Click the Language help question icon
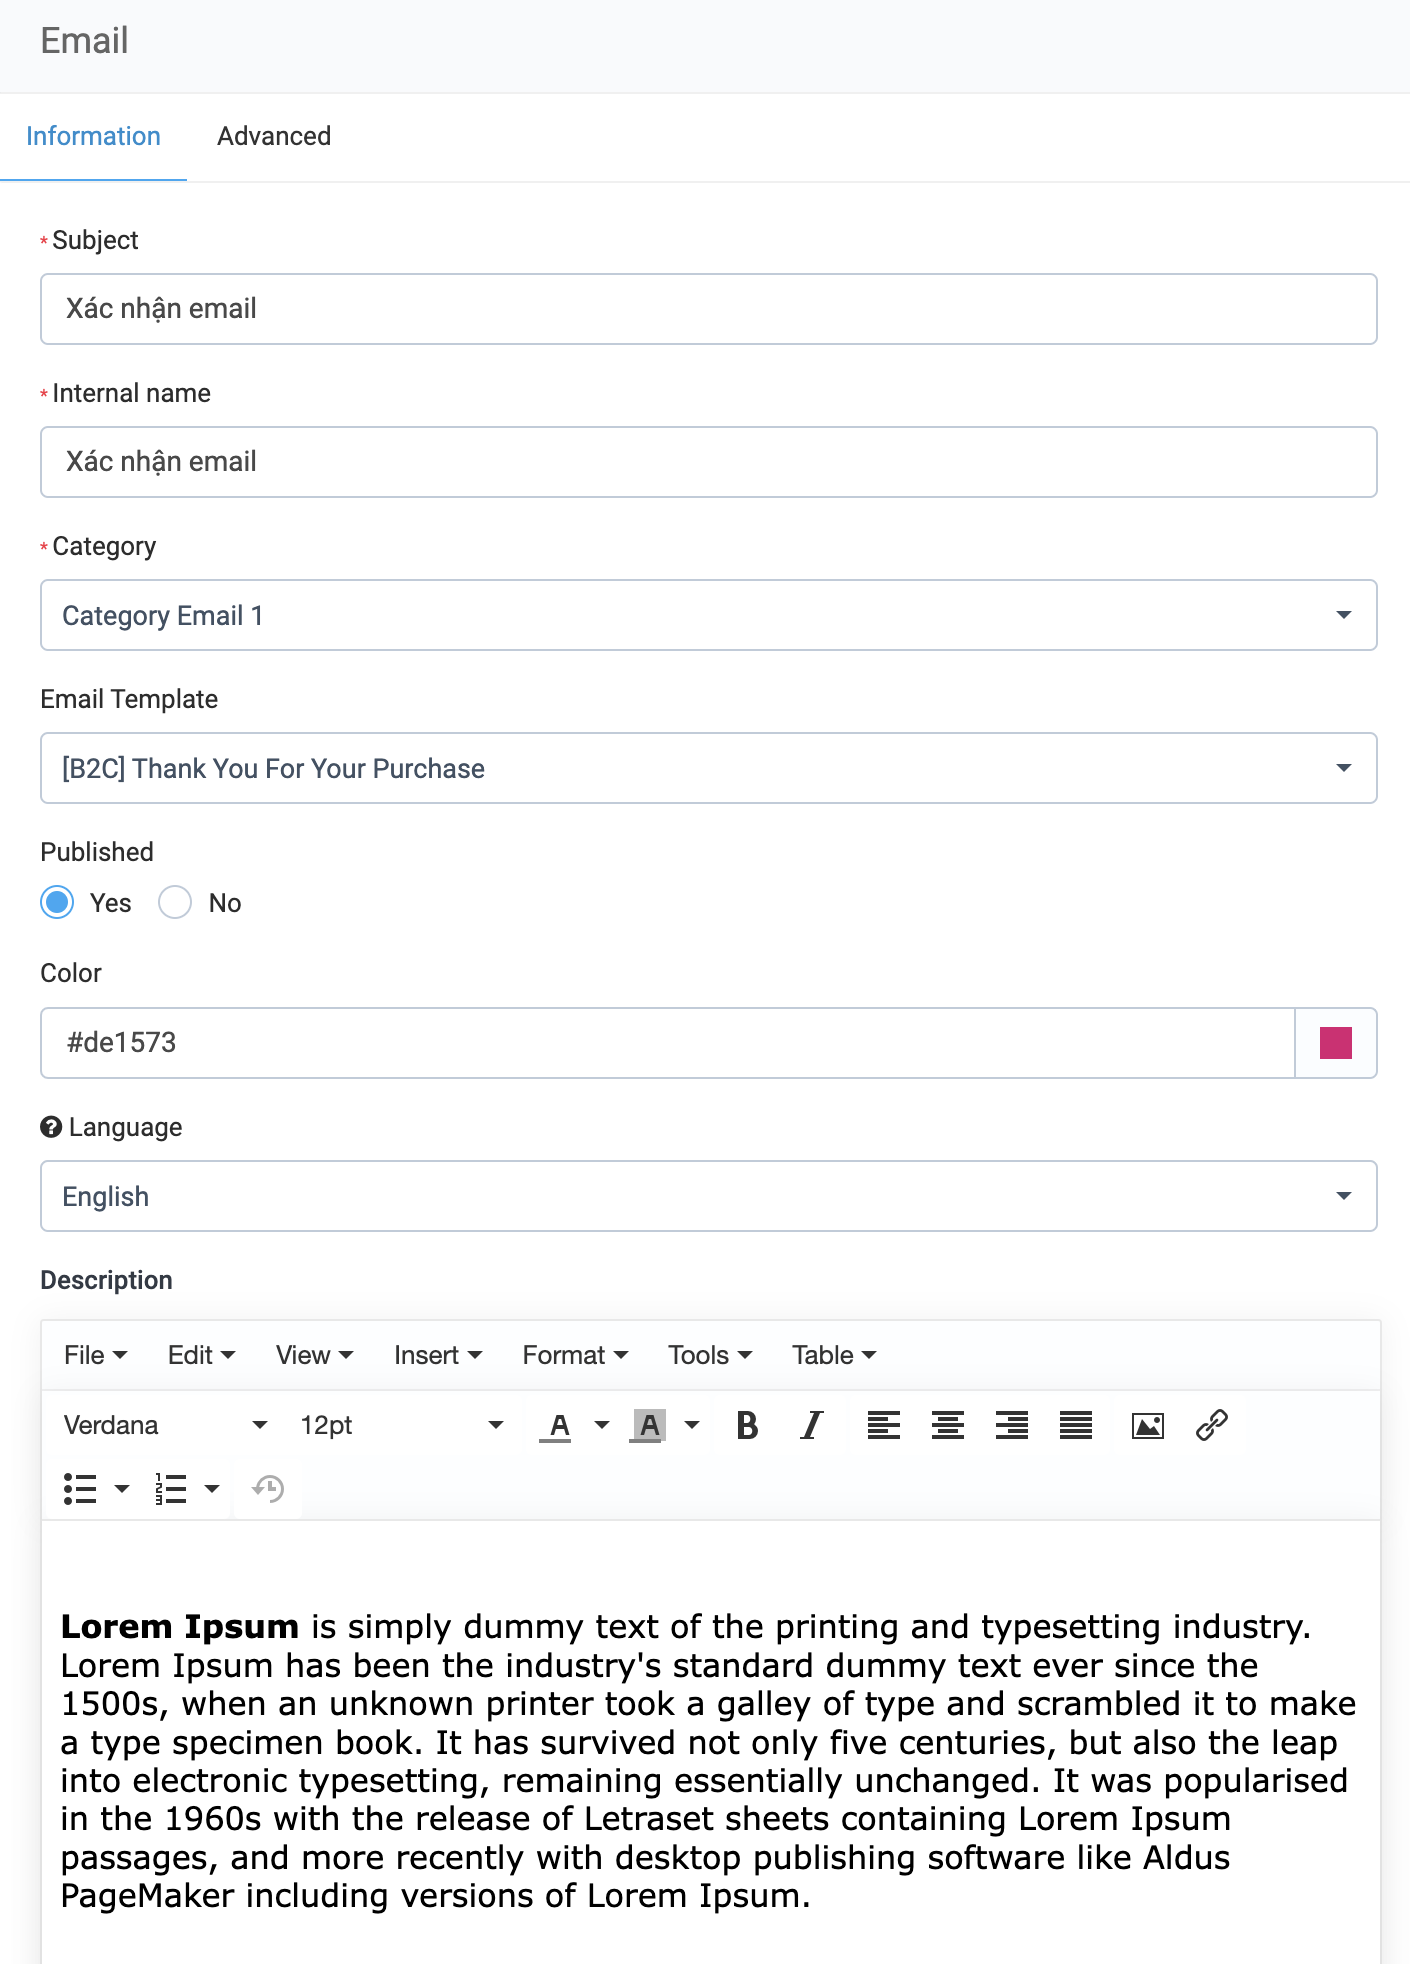This screenshot has width=1410, height=1964. (x=51, y=1127)
